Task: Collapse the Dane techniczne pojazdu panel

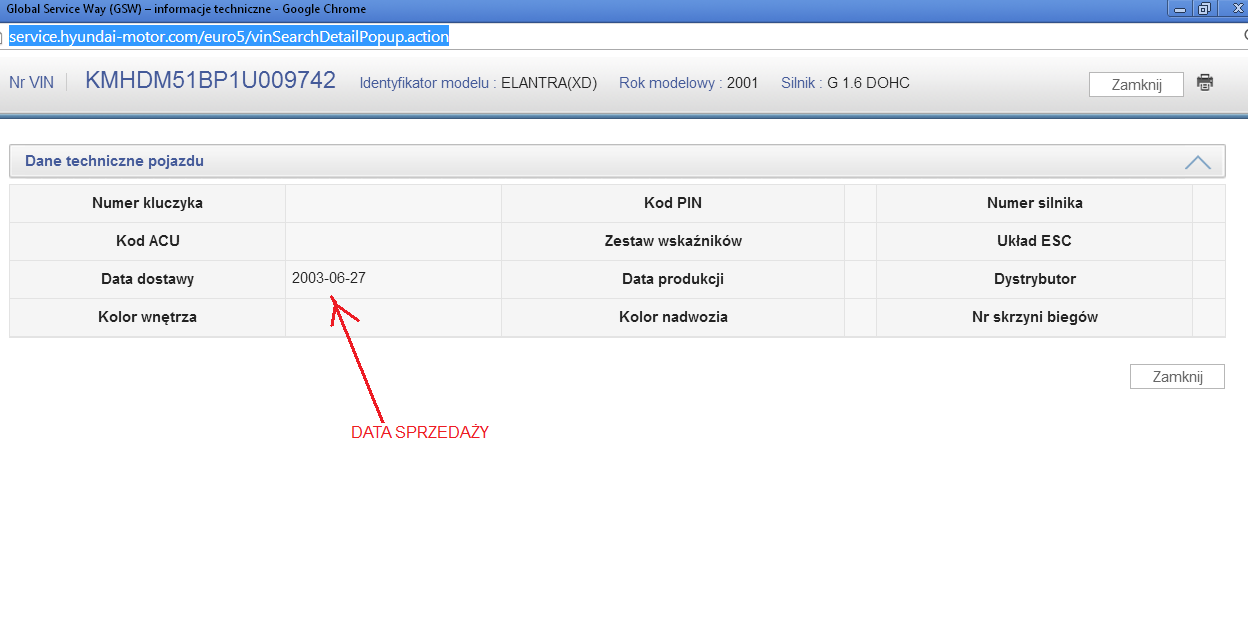Action: coord(1197,162)
